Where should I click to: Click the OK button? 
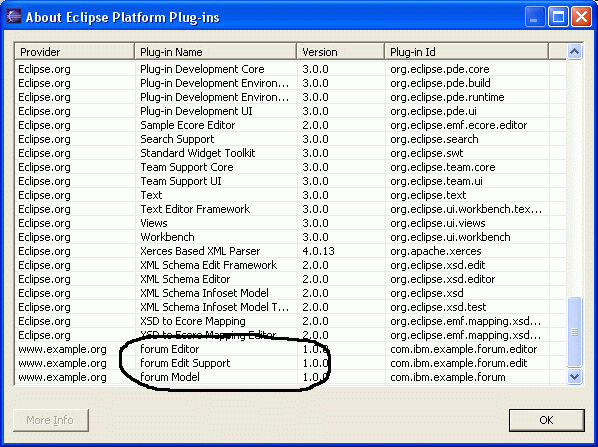point(546,420)
